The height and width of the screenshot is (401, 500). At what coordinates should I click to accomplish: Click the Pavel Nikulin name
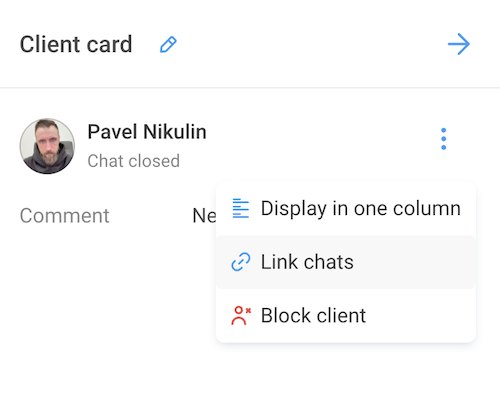coord(147,132)
